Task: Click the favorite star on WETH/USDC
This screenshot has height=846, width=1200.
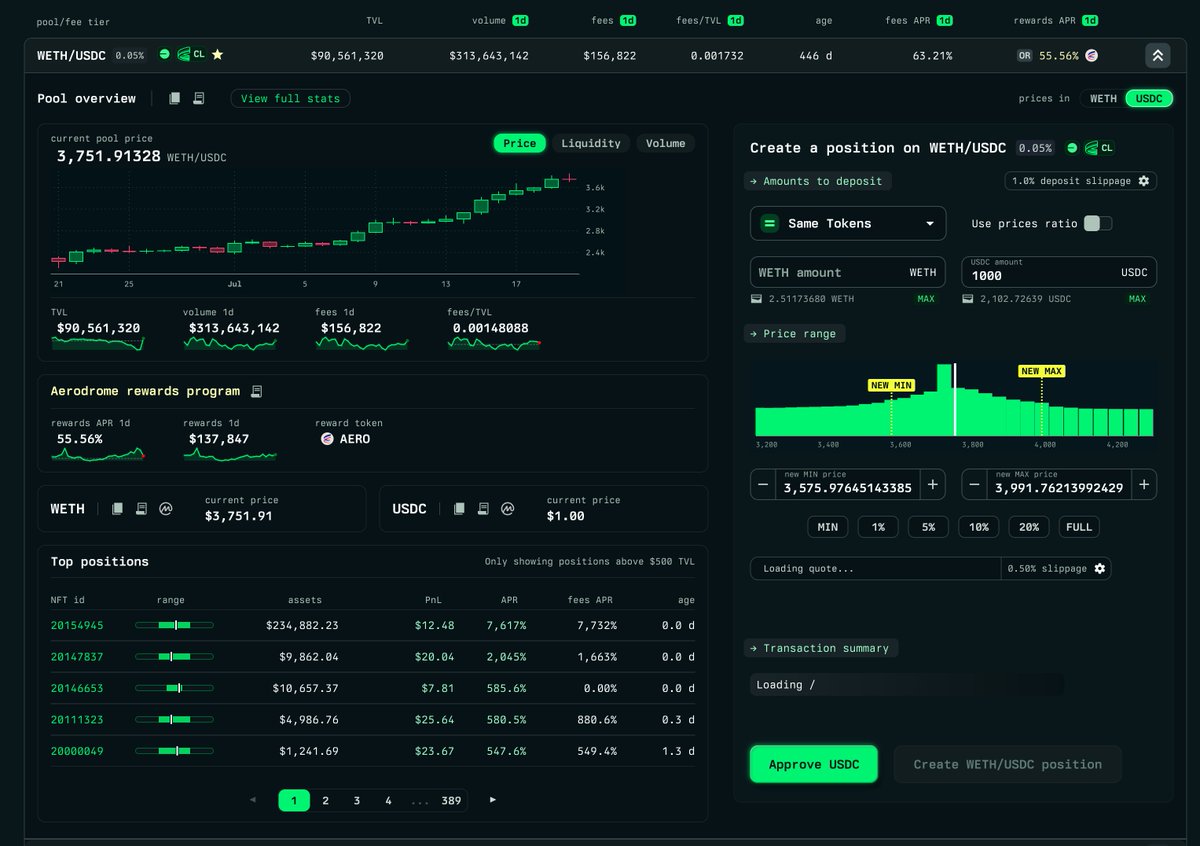Action: pos(217,55)
